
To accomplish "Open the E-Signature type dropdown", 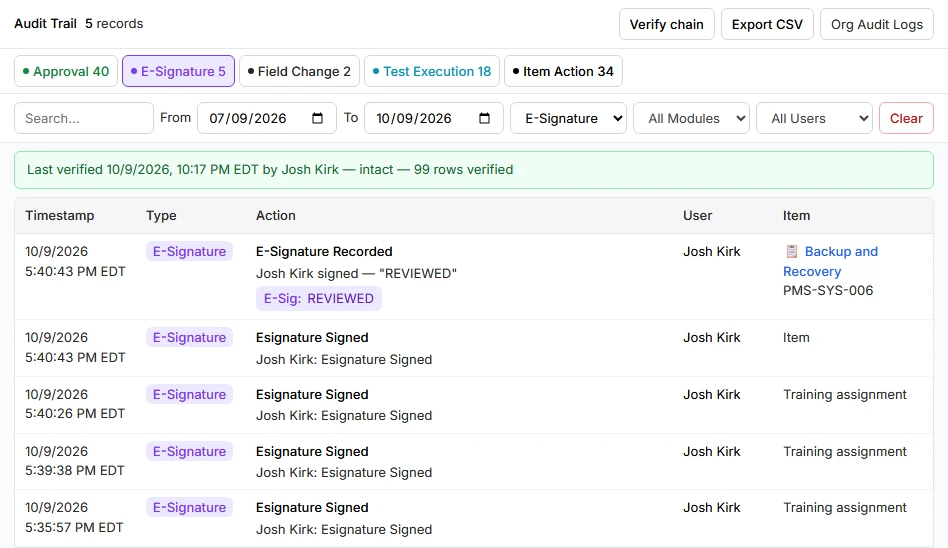I will coord(568,118).
